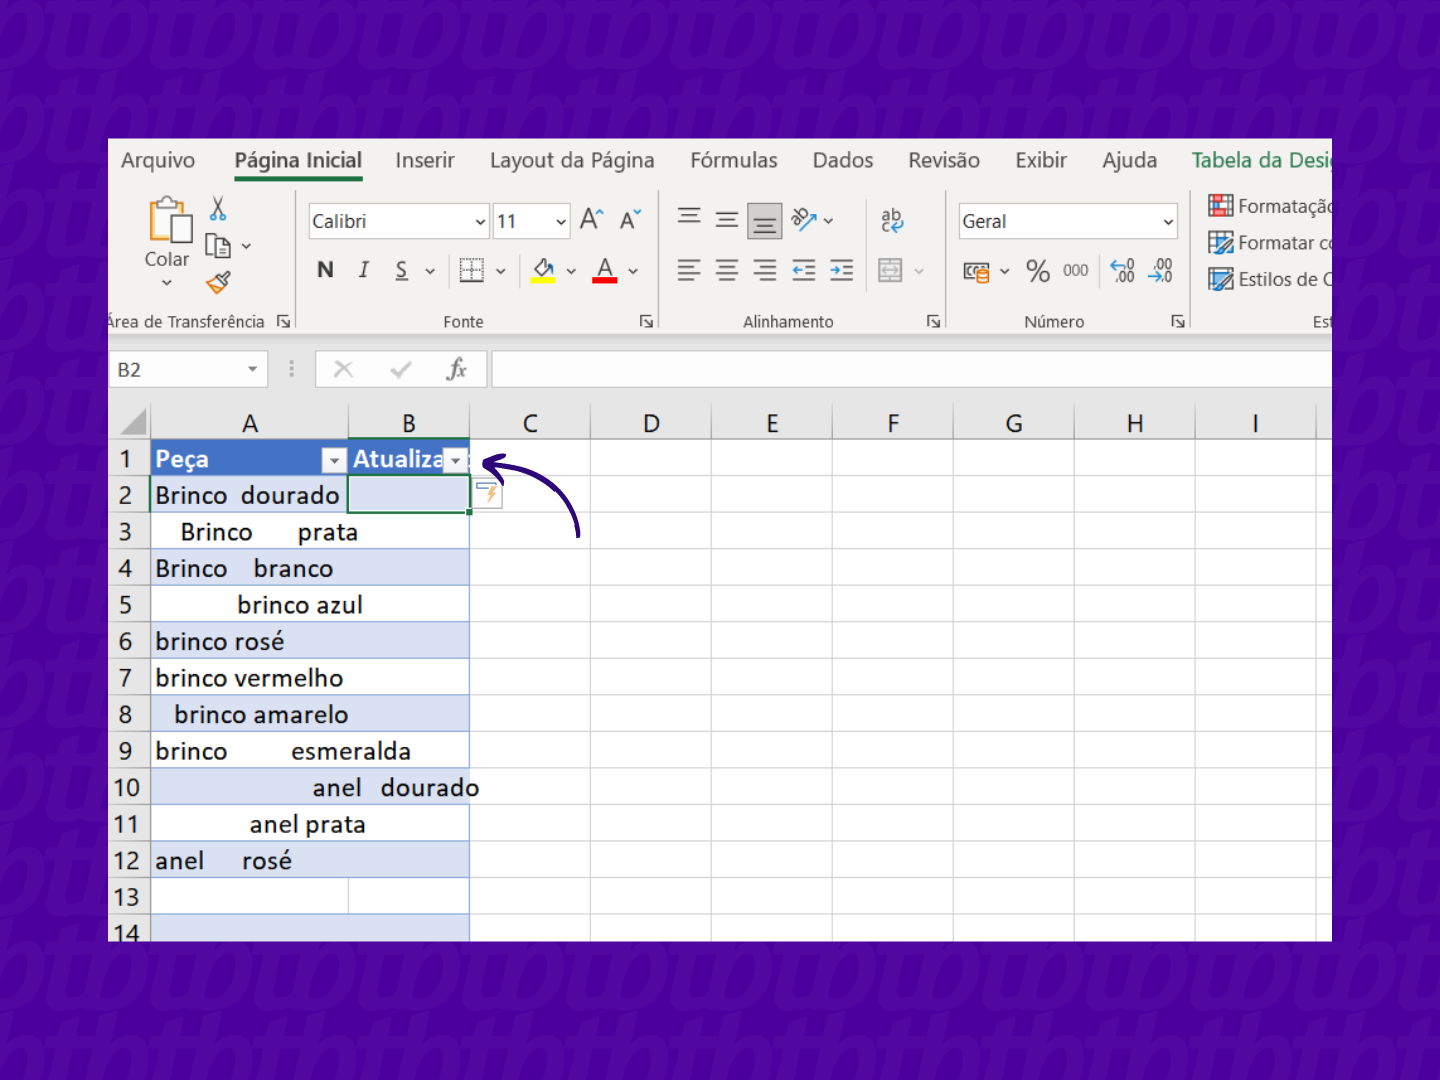Screen dimensions: 1440x1080
Task: Click into the formula bar field
Action: (911, 369)
